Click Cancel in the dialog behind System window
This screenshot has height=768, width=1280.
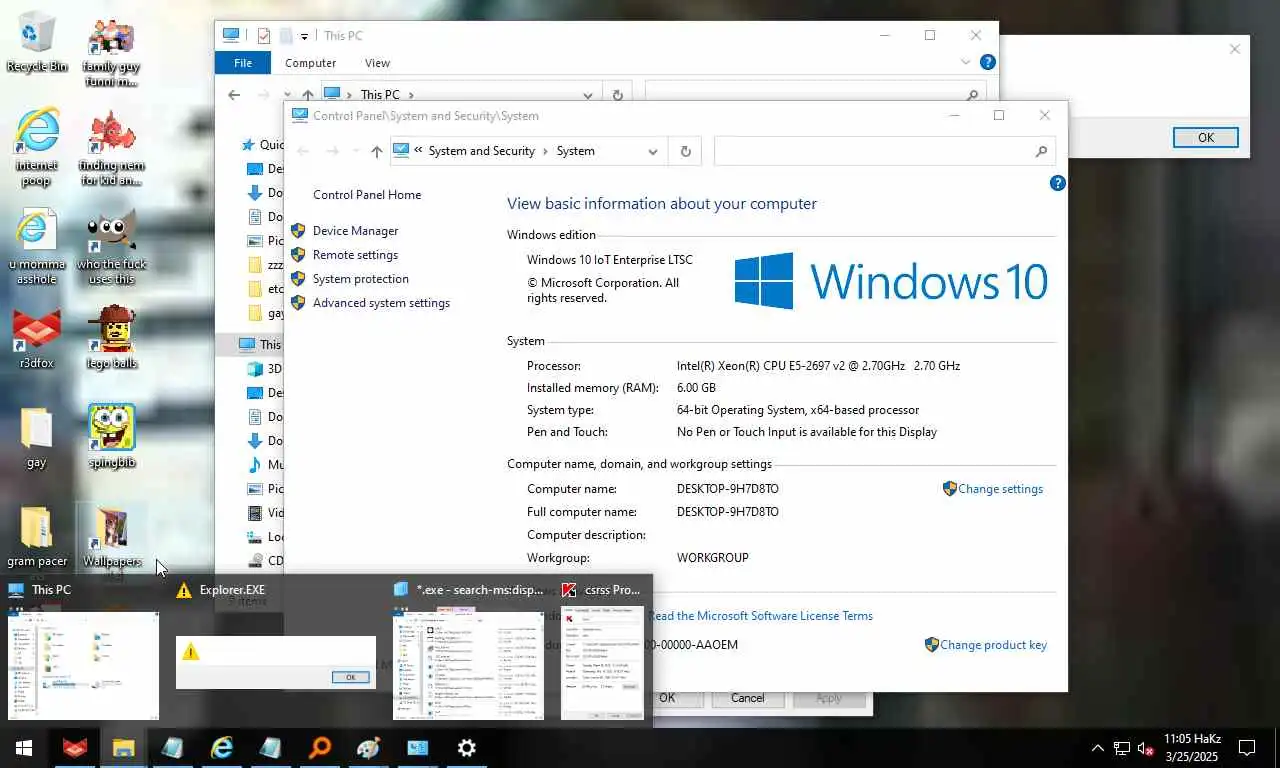(747, 698)
